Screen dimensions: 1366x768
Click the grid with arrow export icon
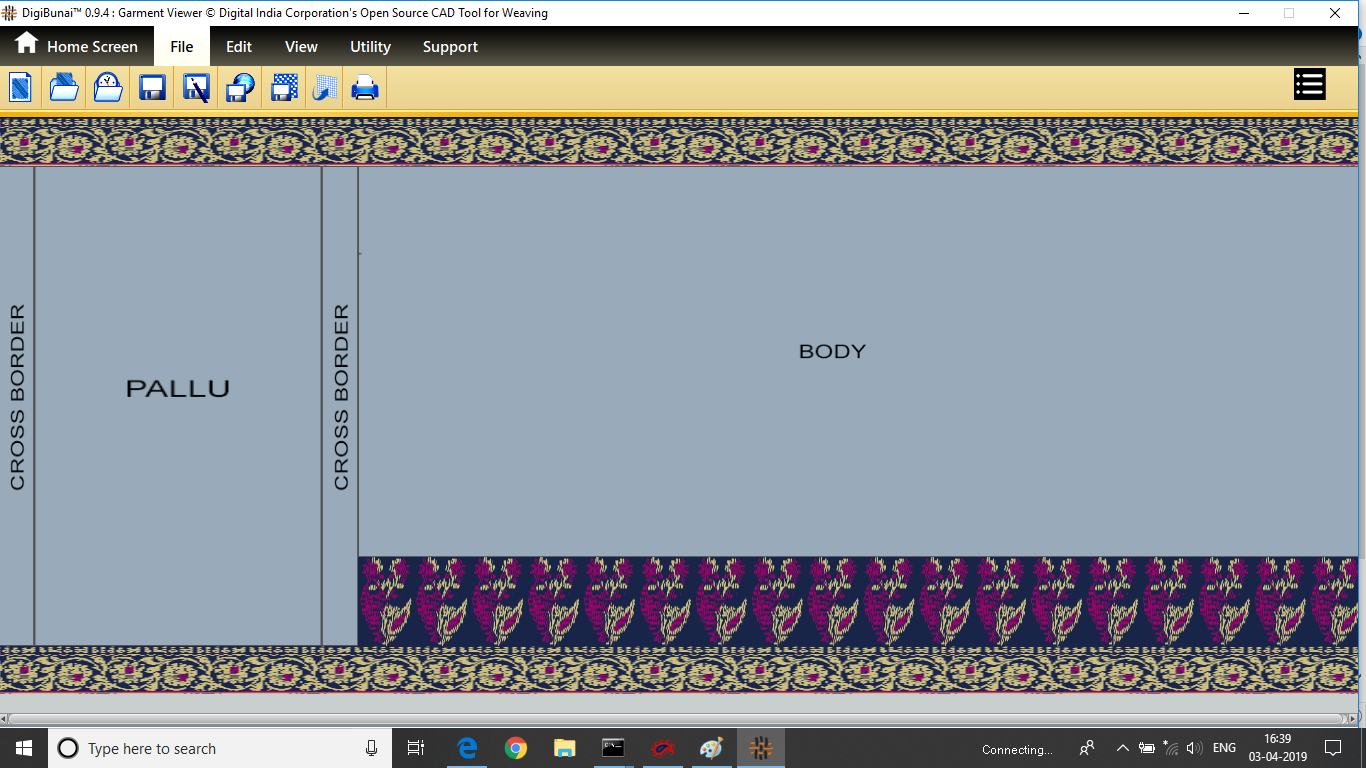pyautogui.click(x=324, y=88)
